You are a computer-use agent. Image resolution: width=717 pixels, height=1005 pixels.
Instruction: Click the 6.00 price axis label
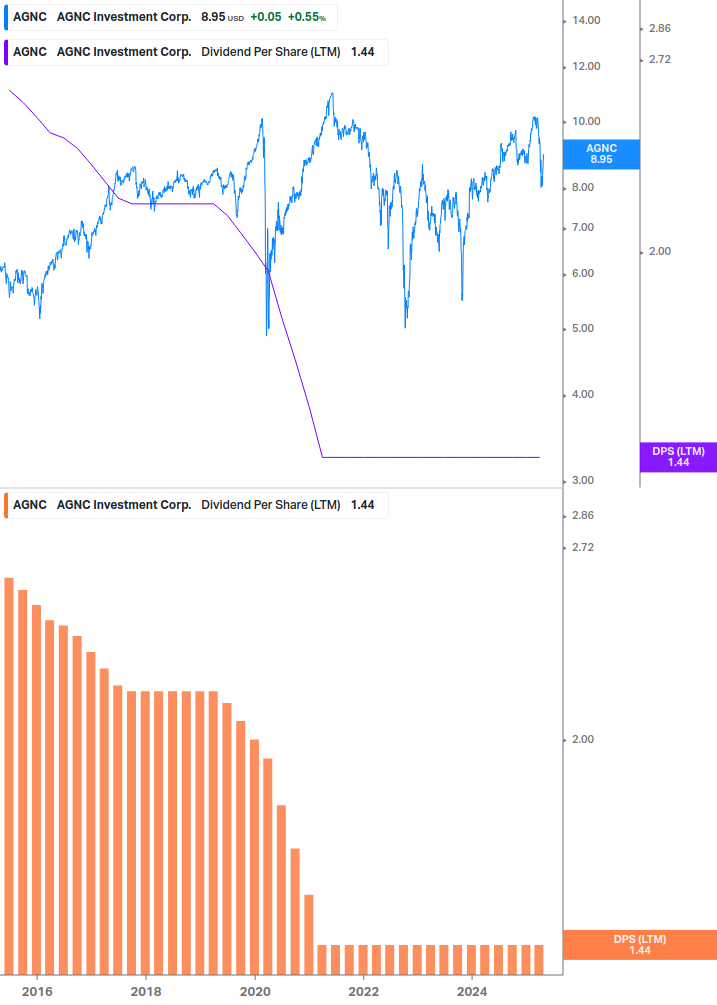pyautogui.click(x=582, y=274)
